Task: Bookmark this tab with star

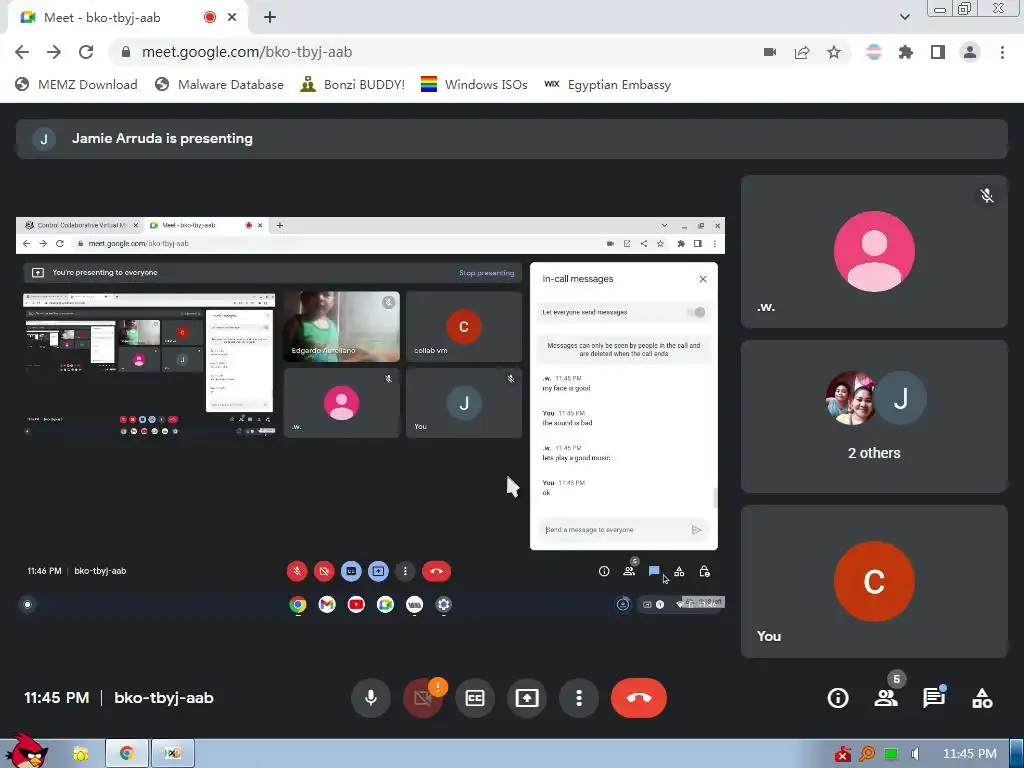Action: tap(834, 52)
